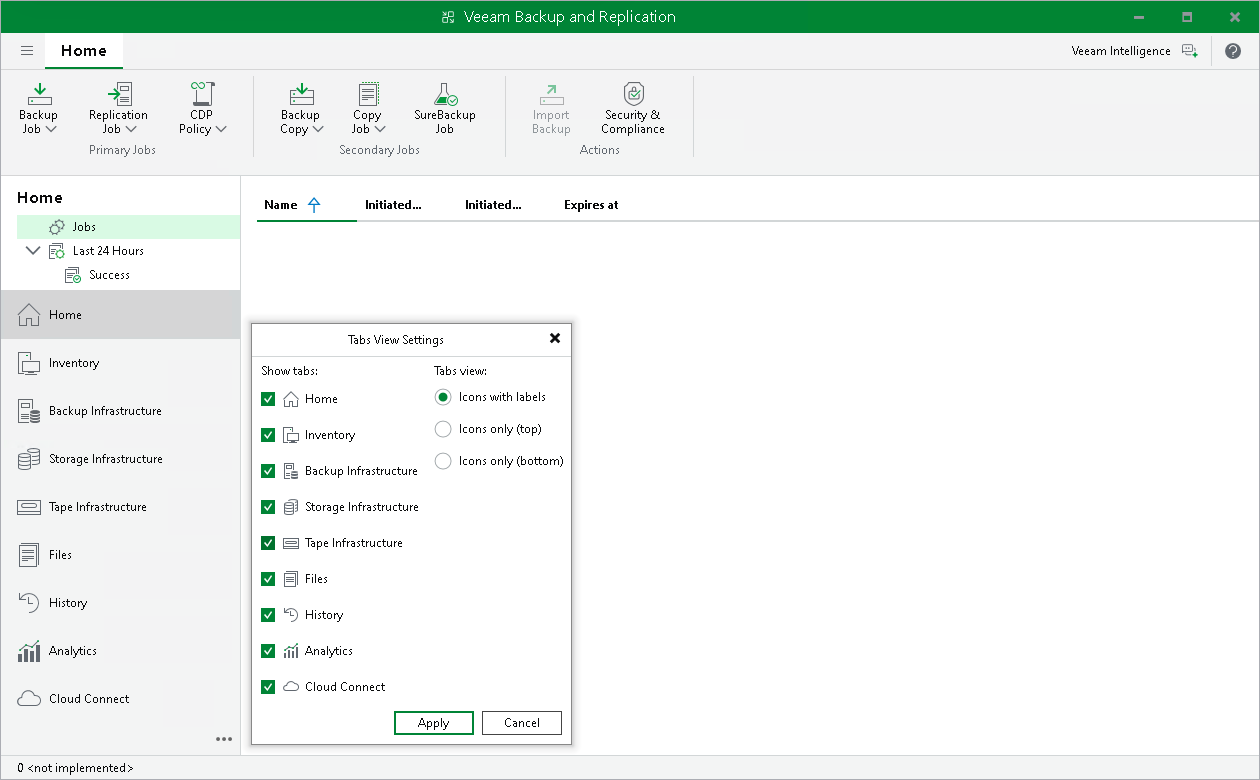Open the hamburger main menu
This screenshot has height=780, width=1260.
(27, 51)
